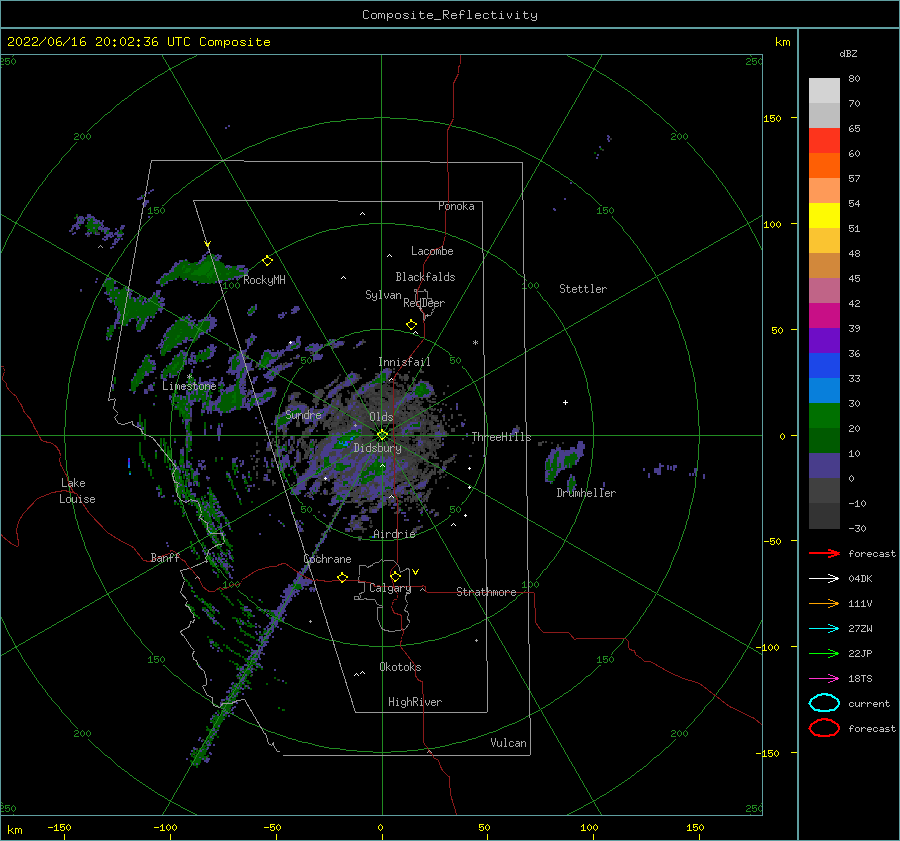Click the yellow diamond marker below the RedDeer label
This screenshot has height=841, width=900.
click(x=412, y=324)
